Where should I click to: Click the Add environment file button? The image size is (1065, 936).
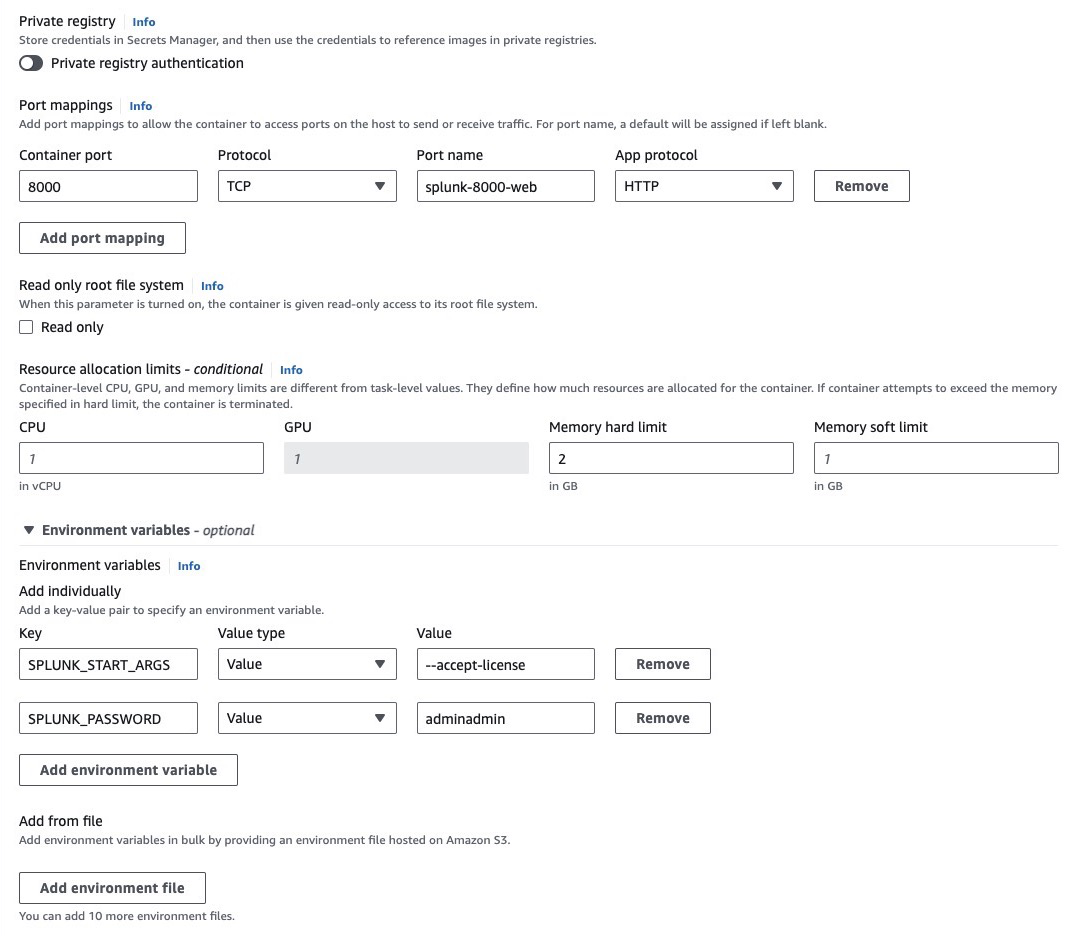tap(111, 887)
